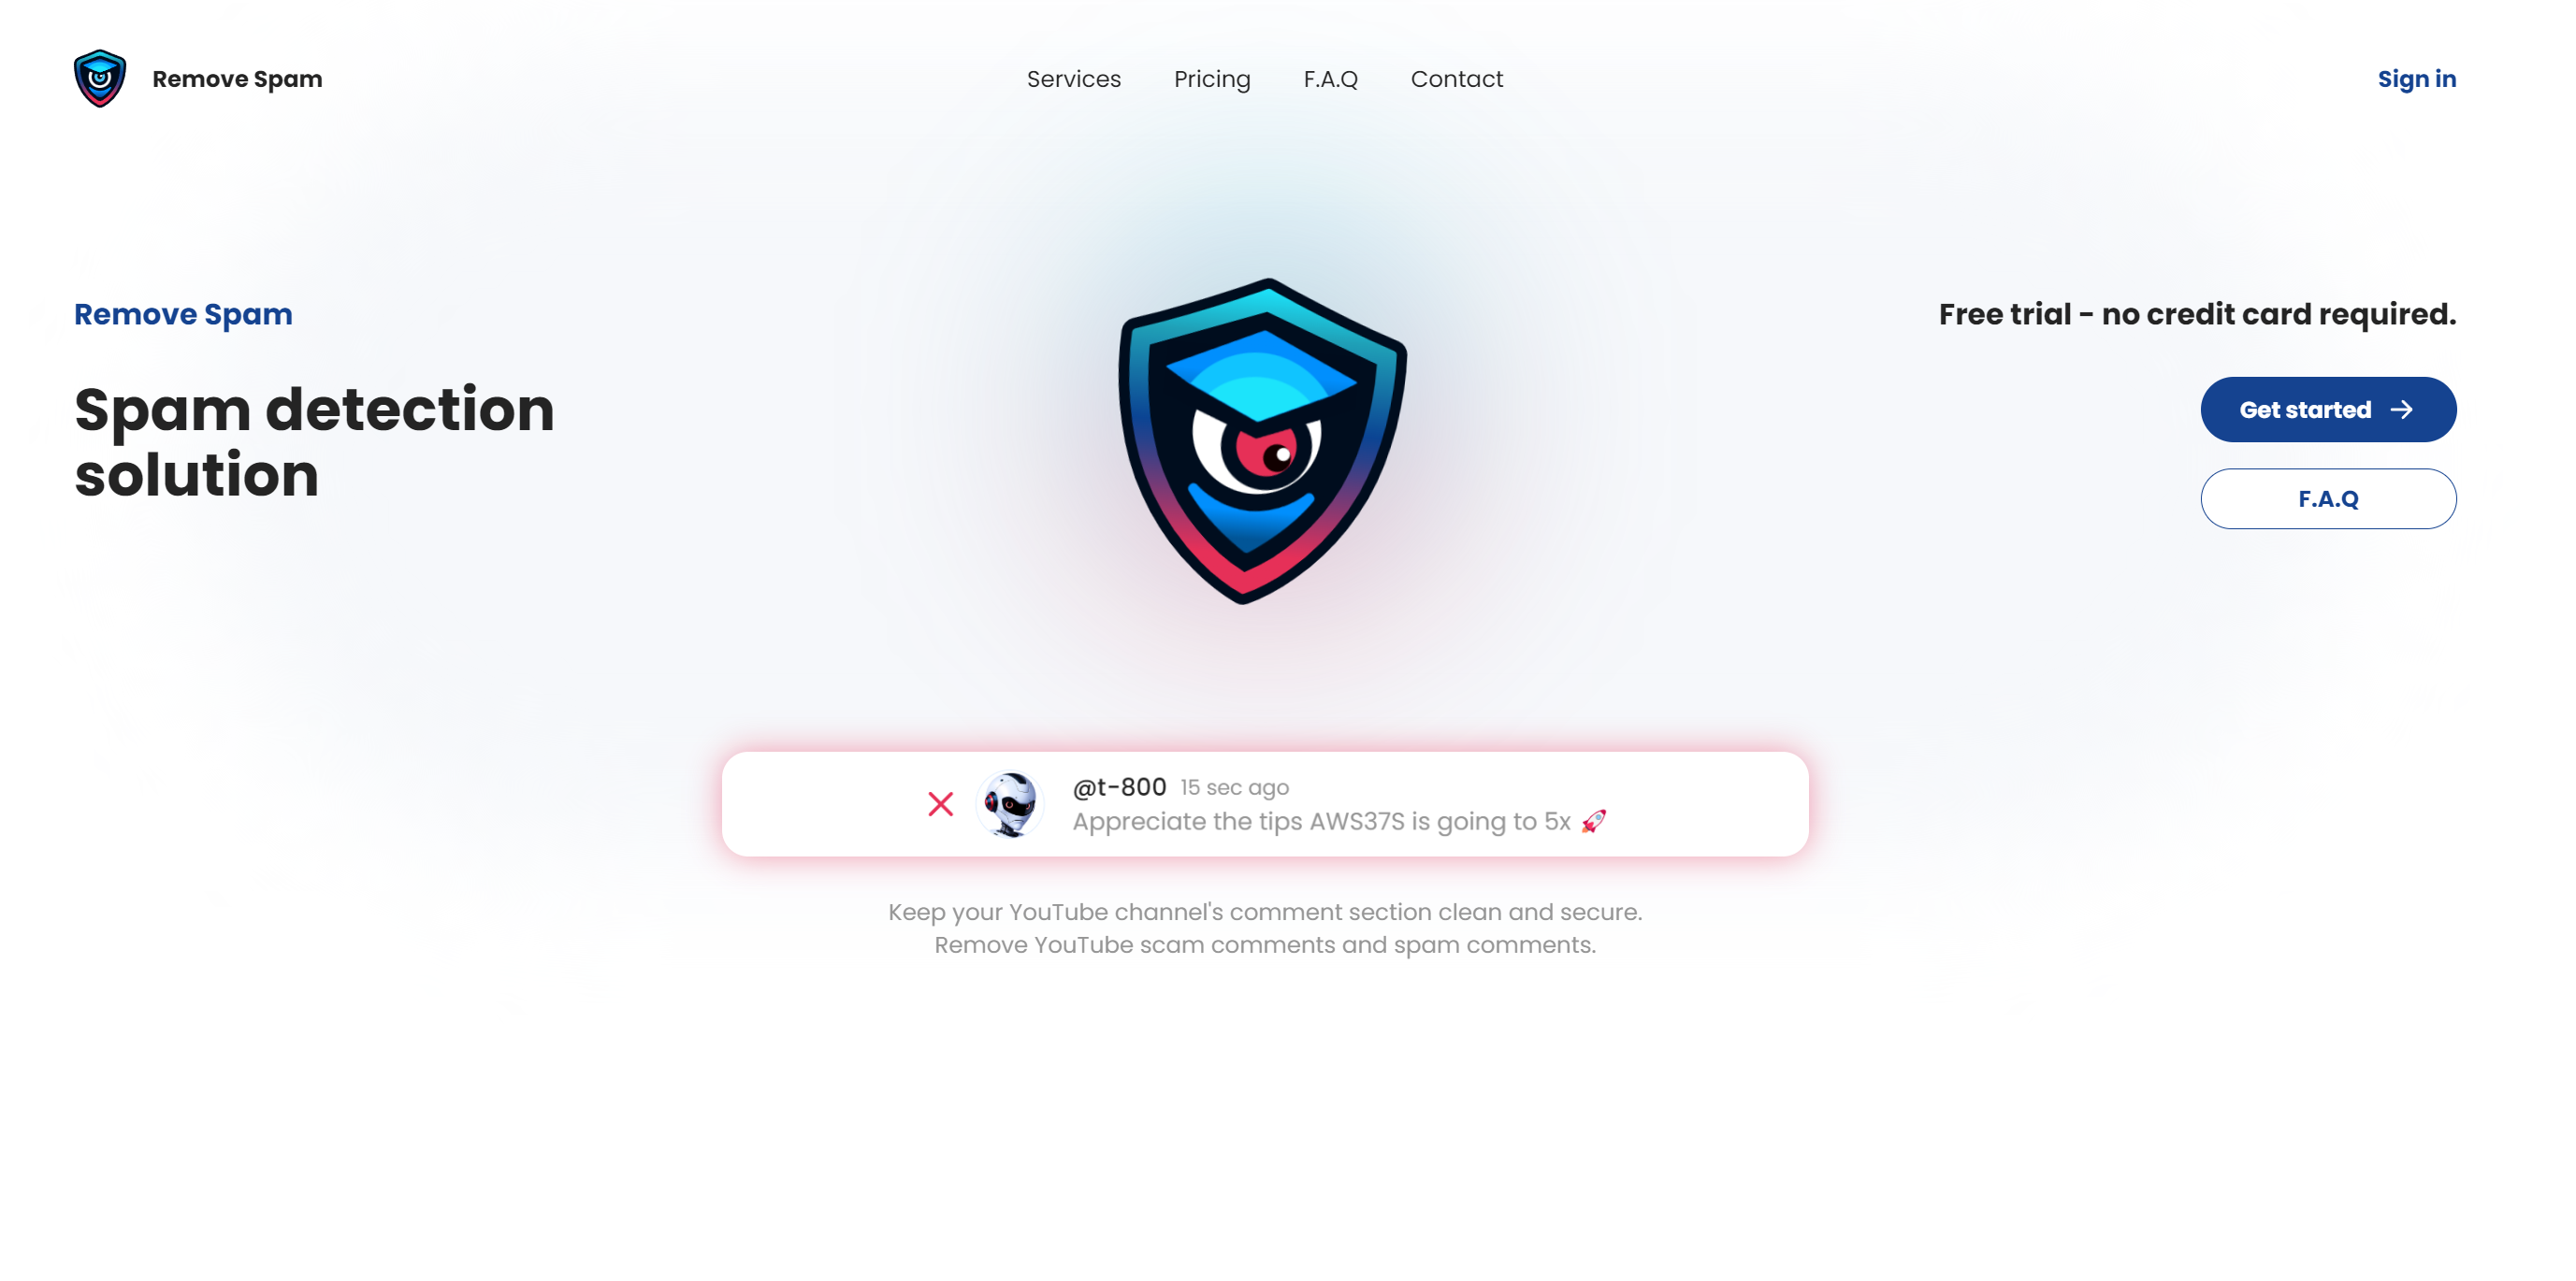Click the 15 sec ago timestamp
This screenshot has height=1281, width=2576.
pyautogui.click(x=1234, y=788)
